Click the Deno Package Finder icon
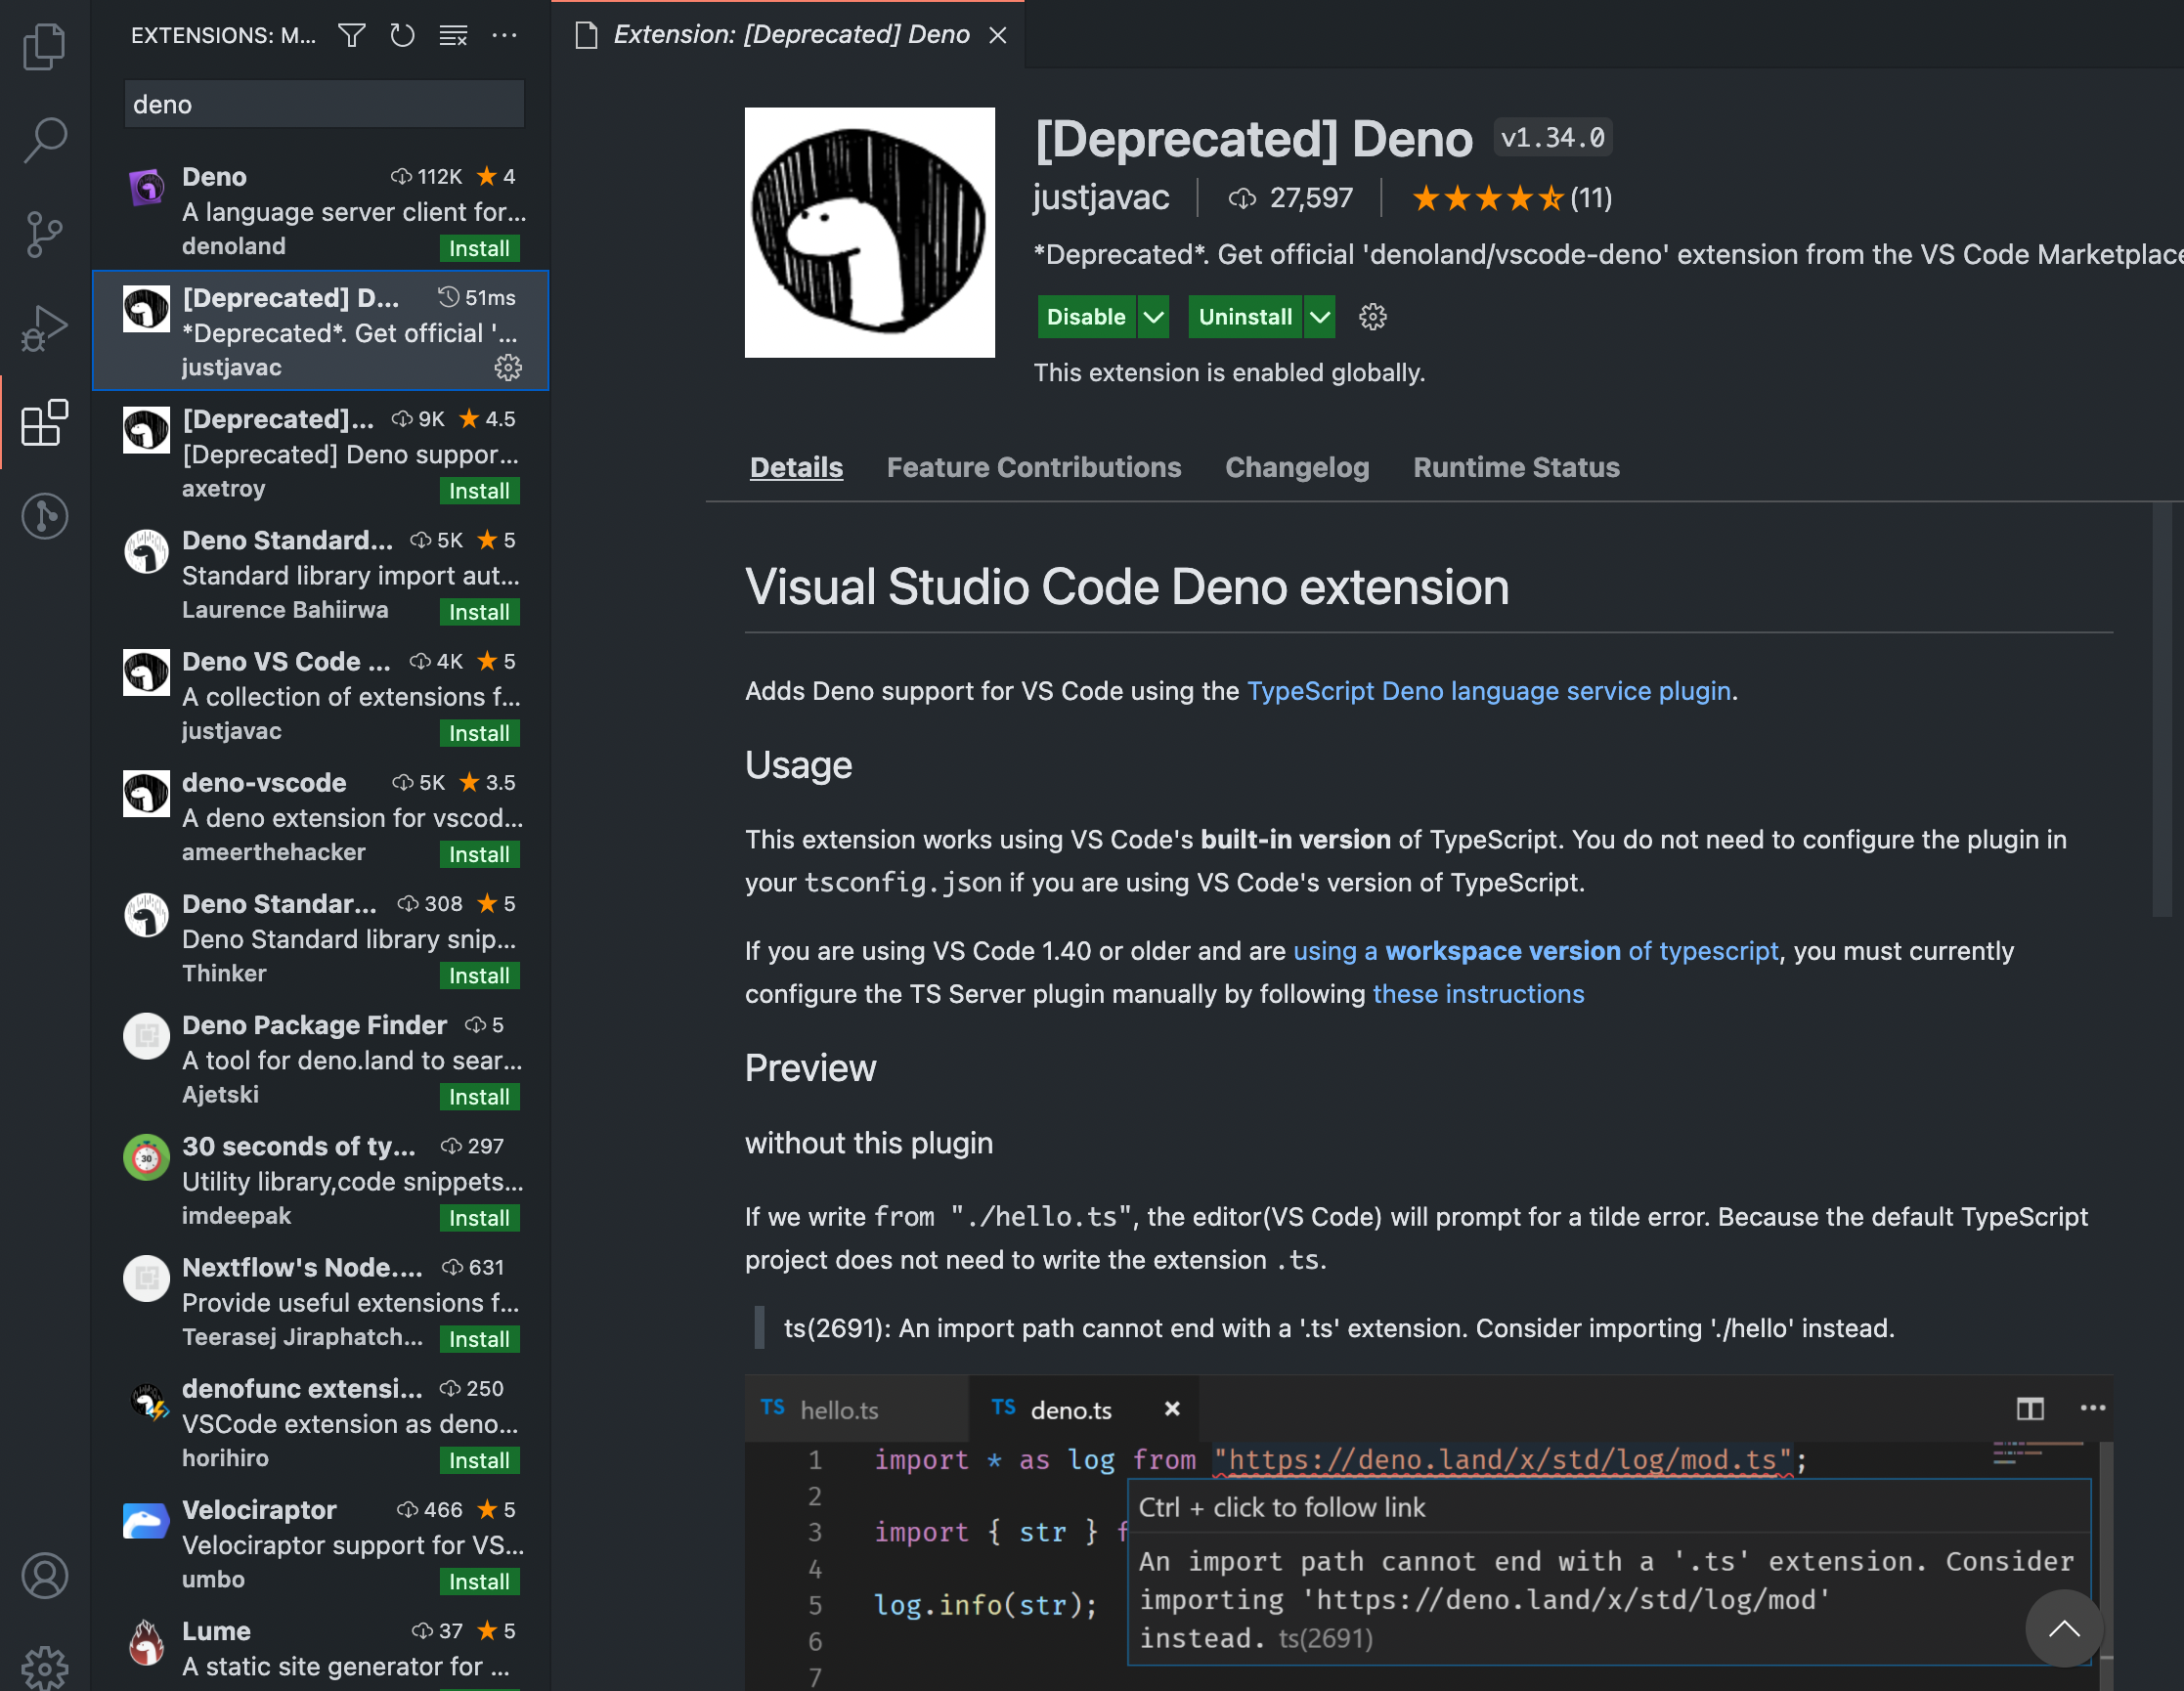Viewport: 2184px width, 1691px height. [x=146, y=1036]
